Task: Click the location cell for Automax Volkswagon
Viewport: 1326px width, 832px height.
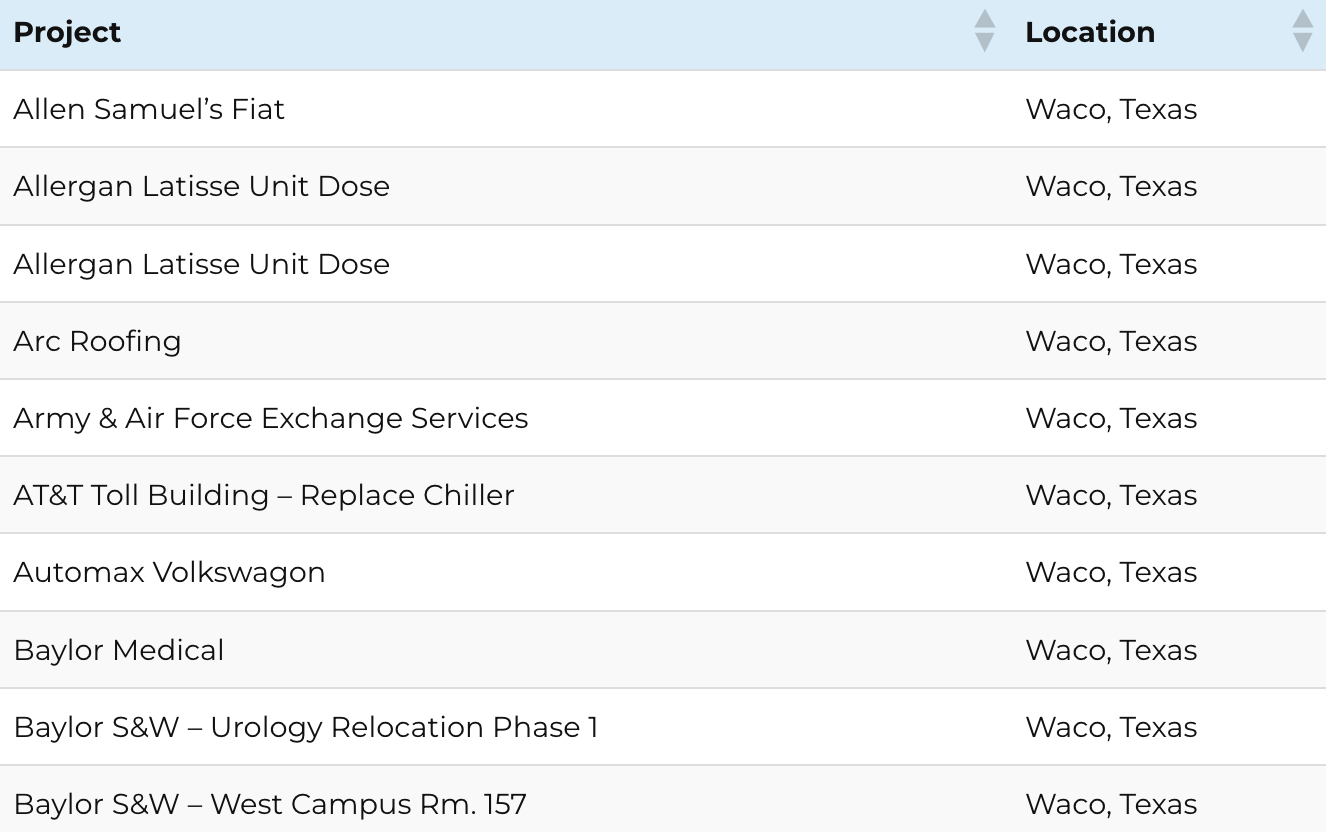Action: [1111, 572]
